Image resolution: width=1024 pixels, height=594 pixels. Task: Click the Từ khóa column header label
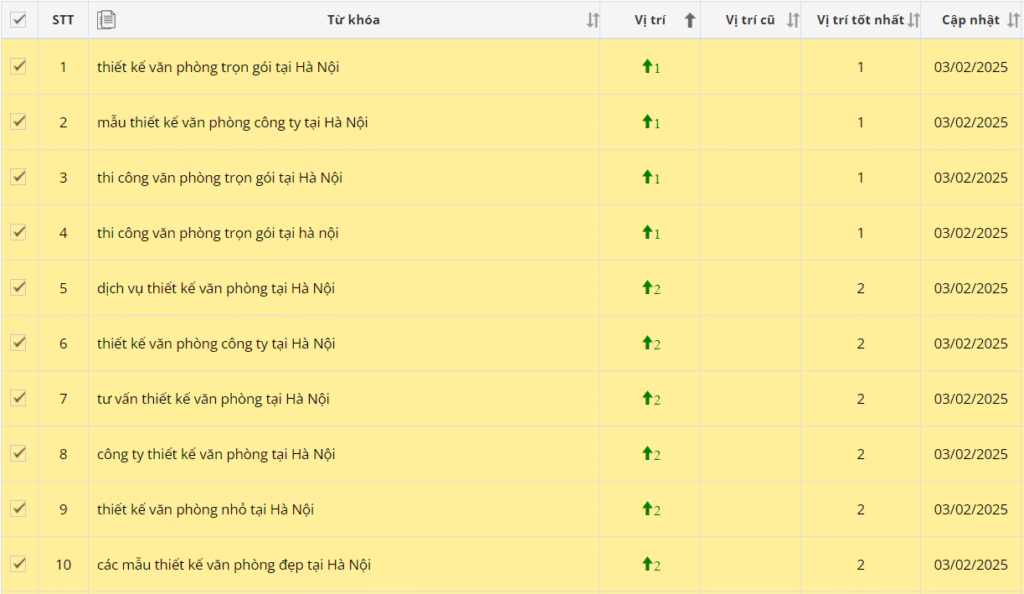coord(353,20)
